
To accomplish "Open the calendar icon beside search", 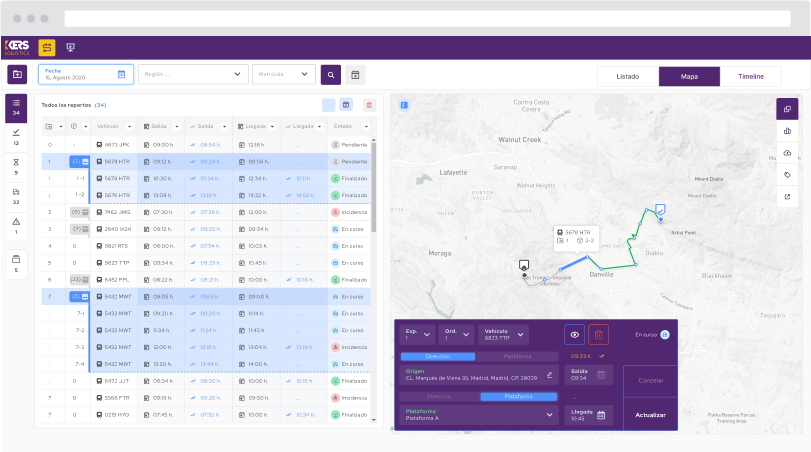I will pos(355,75).
